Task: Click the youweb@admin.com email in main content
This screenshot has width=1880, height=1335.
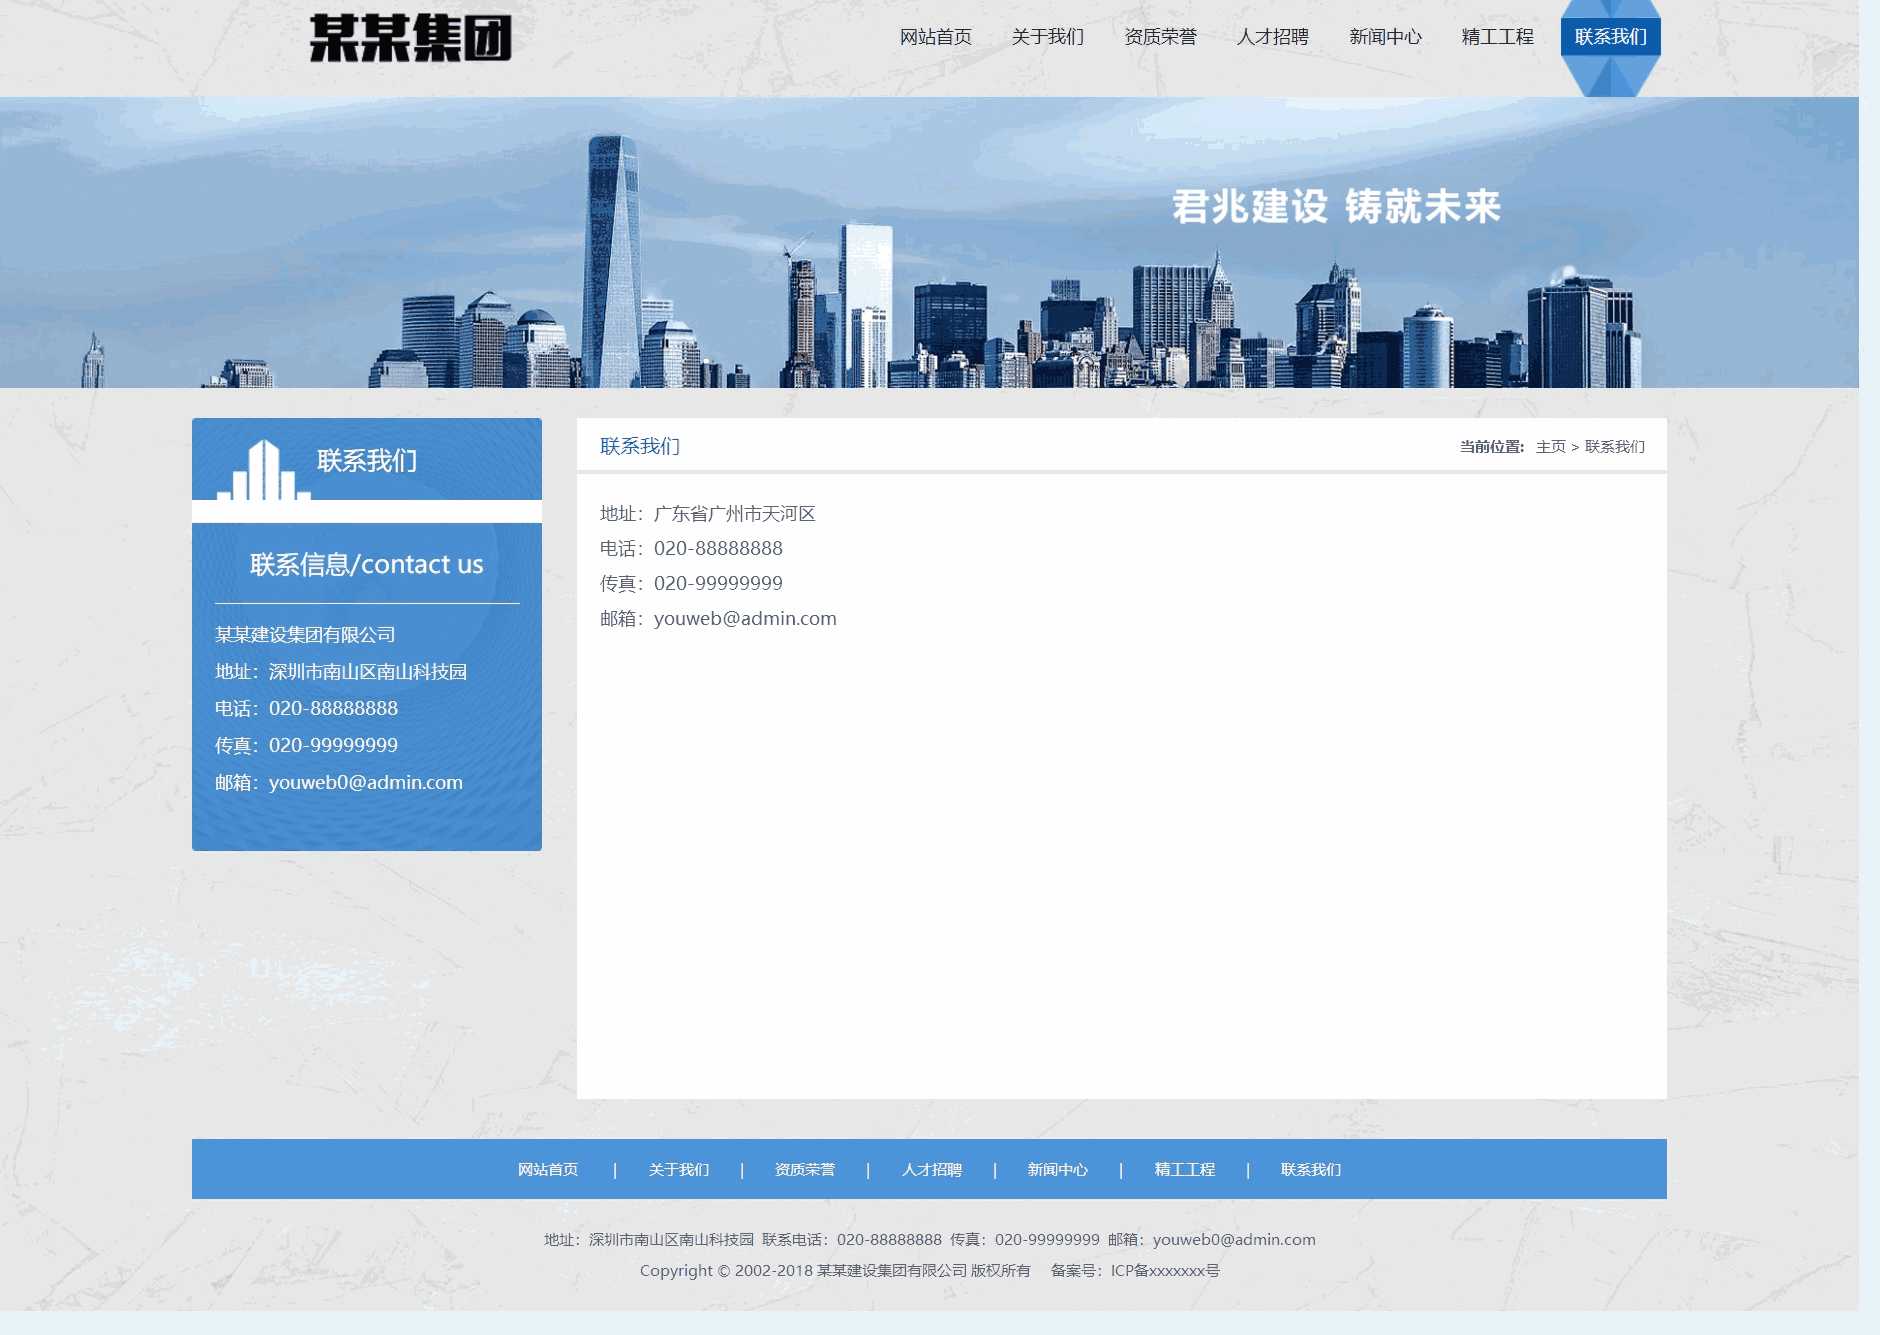Action: [745, 619]
